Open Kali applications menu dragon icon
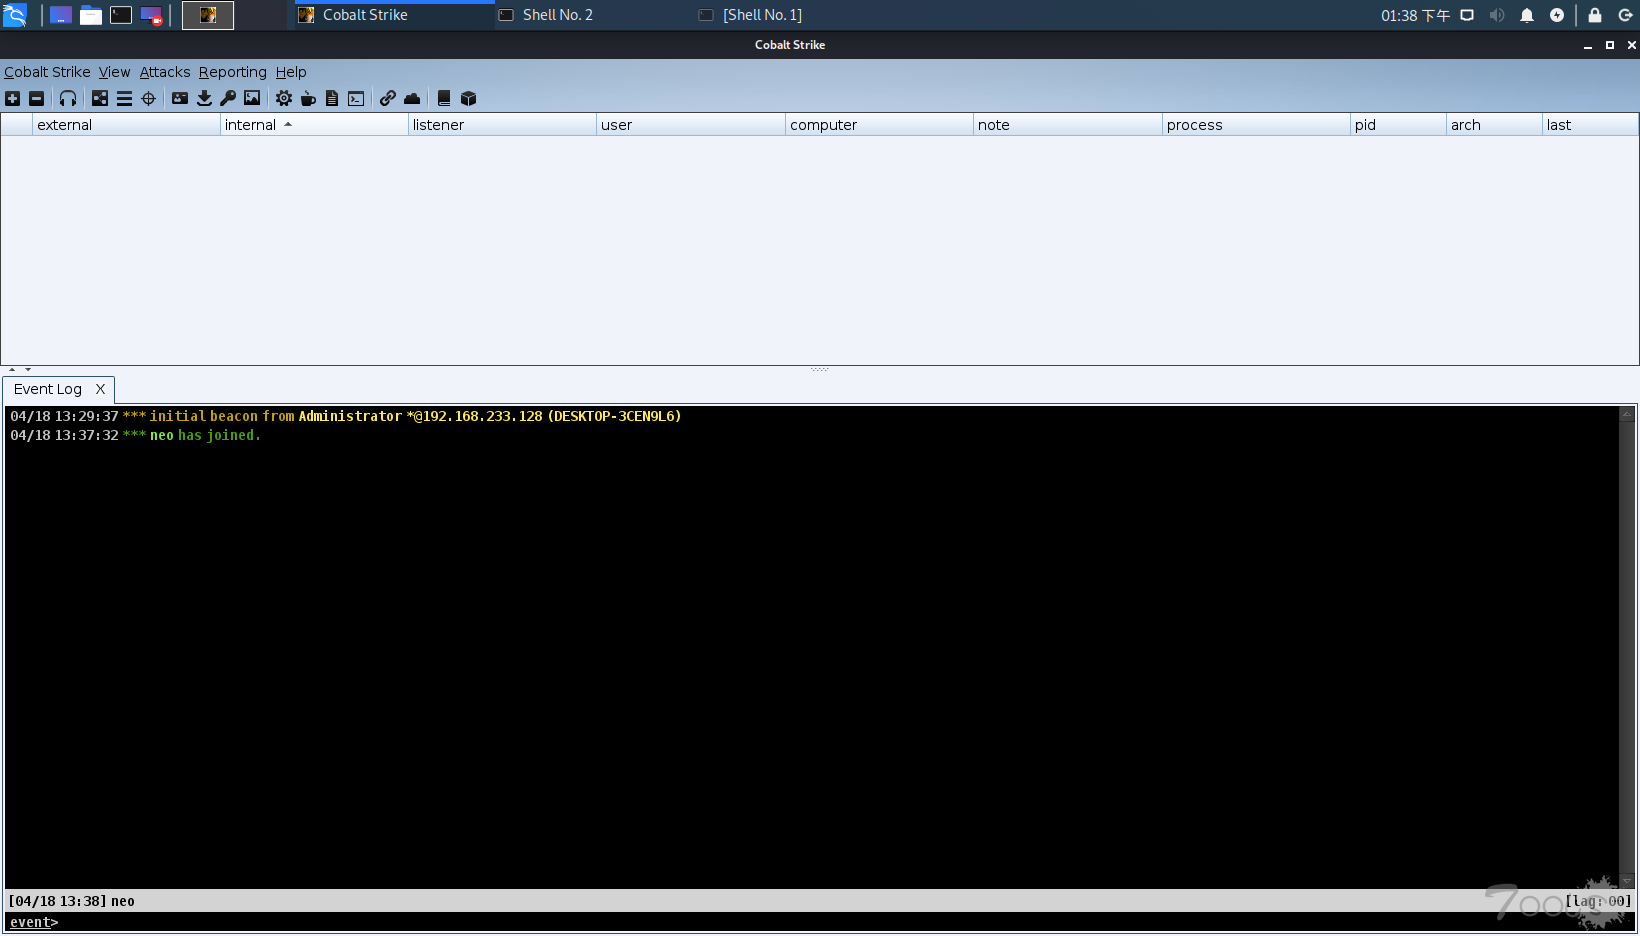This screenshot has width=1640, height=936. click(15, 15)
